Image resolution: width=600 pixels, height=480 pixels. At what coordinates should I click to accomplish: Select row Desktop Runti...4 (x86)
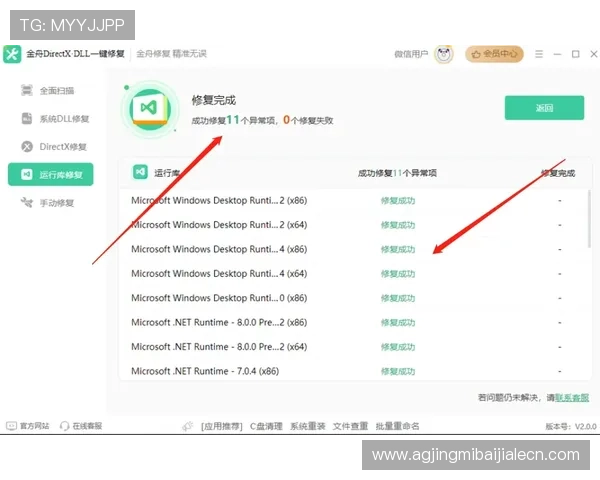click(354, 249)
